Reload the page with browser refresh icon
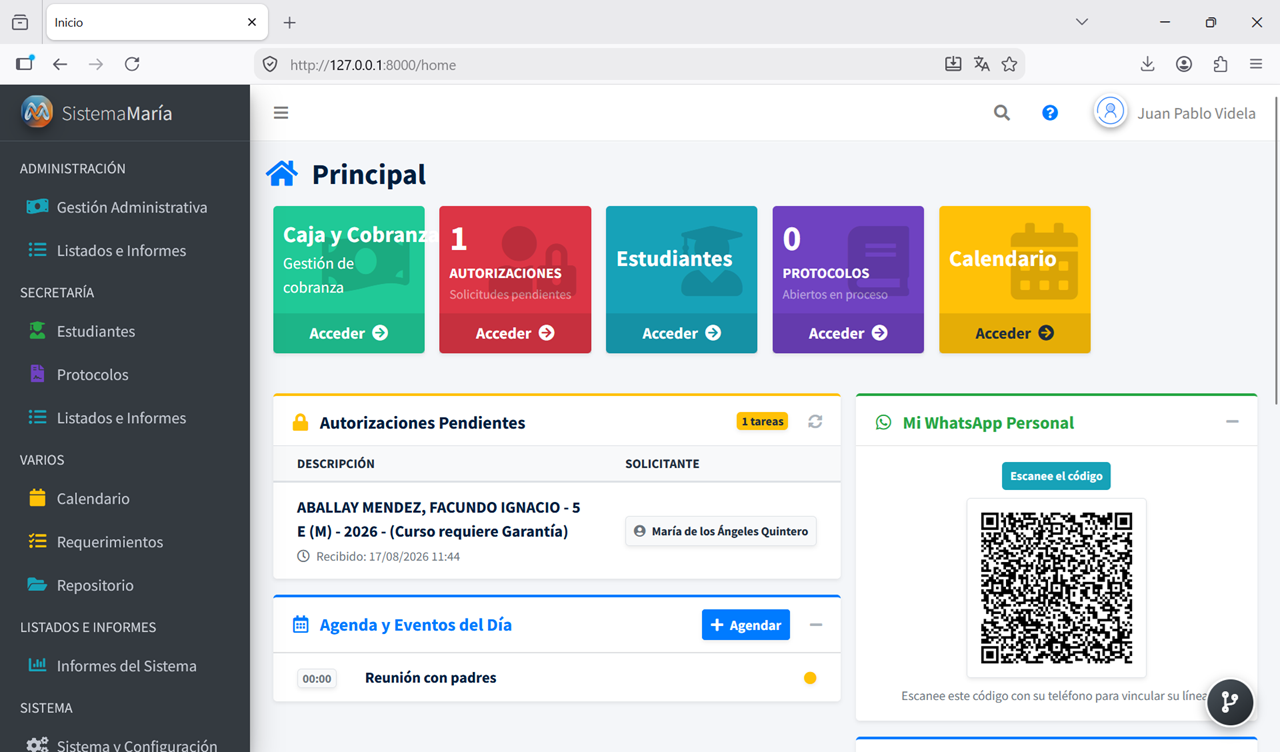 132,64
